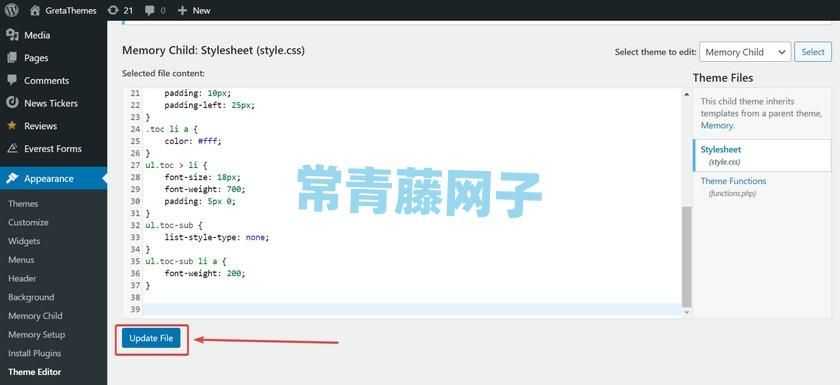Follow the Memory parent theme link
Image resolution: width=840 pixels, height=385 pixels.
pos(717,126)
